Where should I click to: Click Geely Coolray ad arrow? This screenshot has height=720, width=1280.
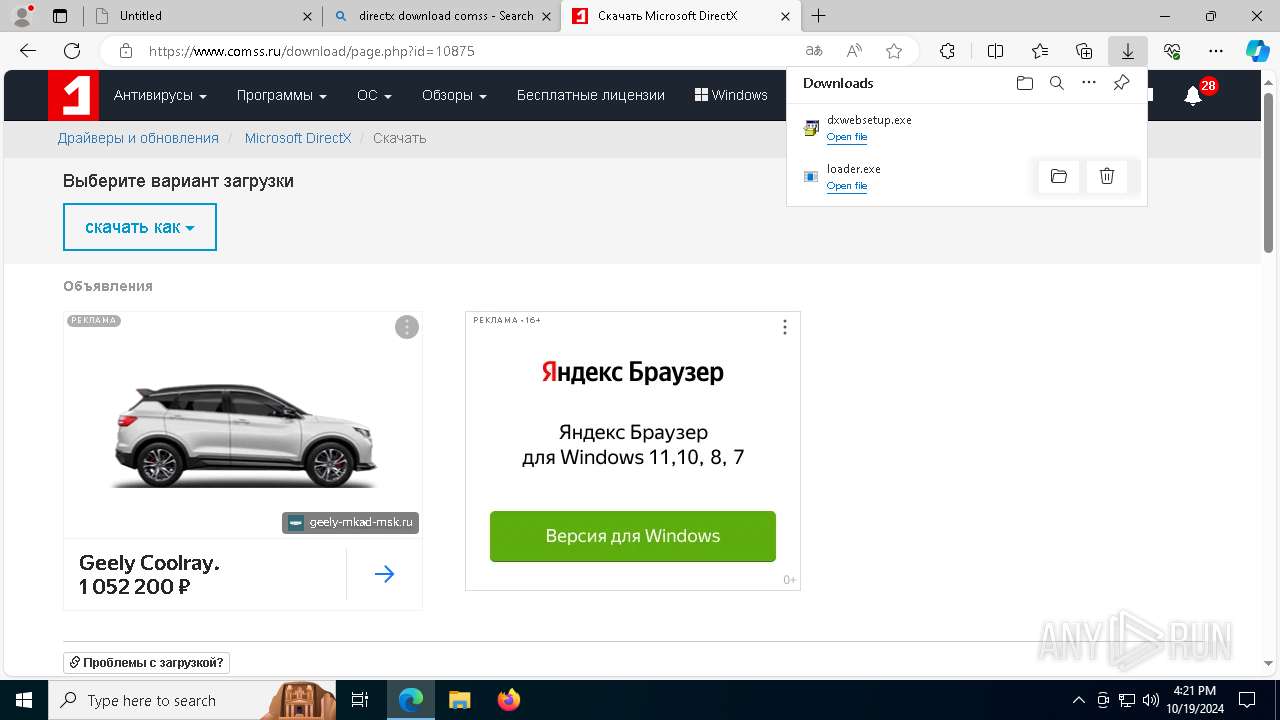384,574
